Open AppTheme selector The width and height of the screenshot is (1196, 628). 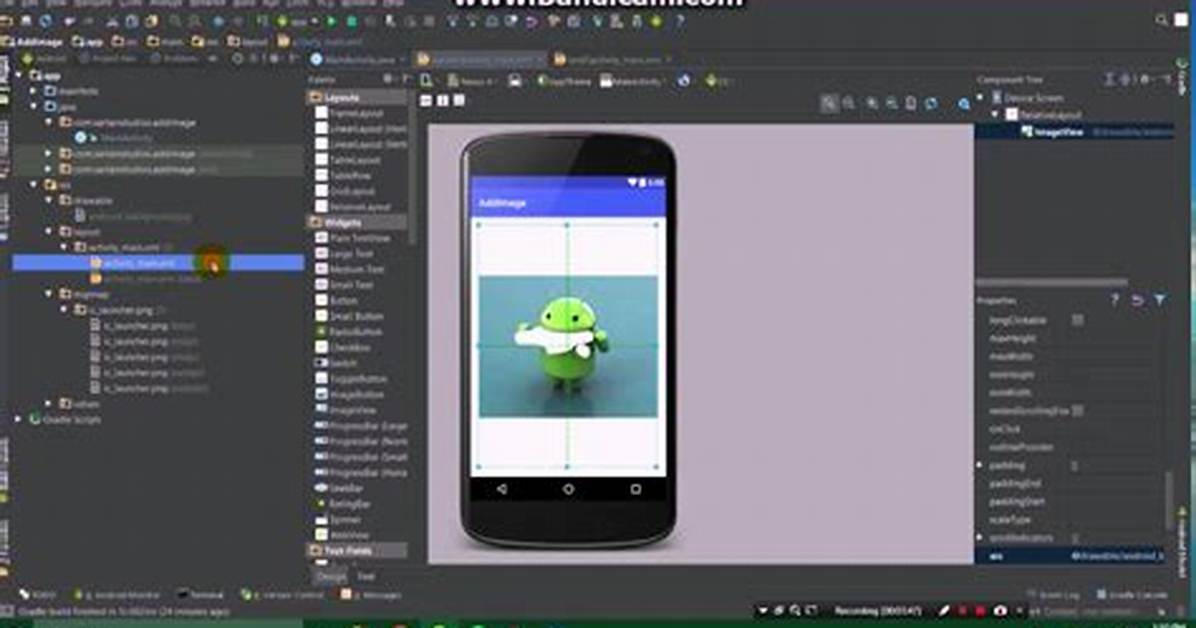[x=564, y=81]
